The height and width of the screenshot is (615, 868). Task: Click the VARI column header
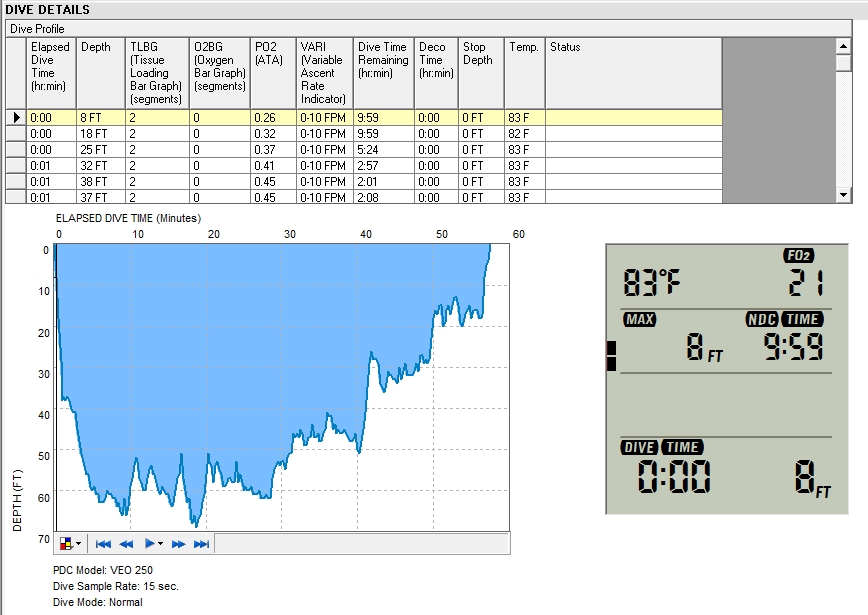(325, 73)
